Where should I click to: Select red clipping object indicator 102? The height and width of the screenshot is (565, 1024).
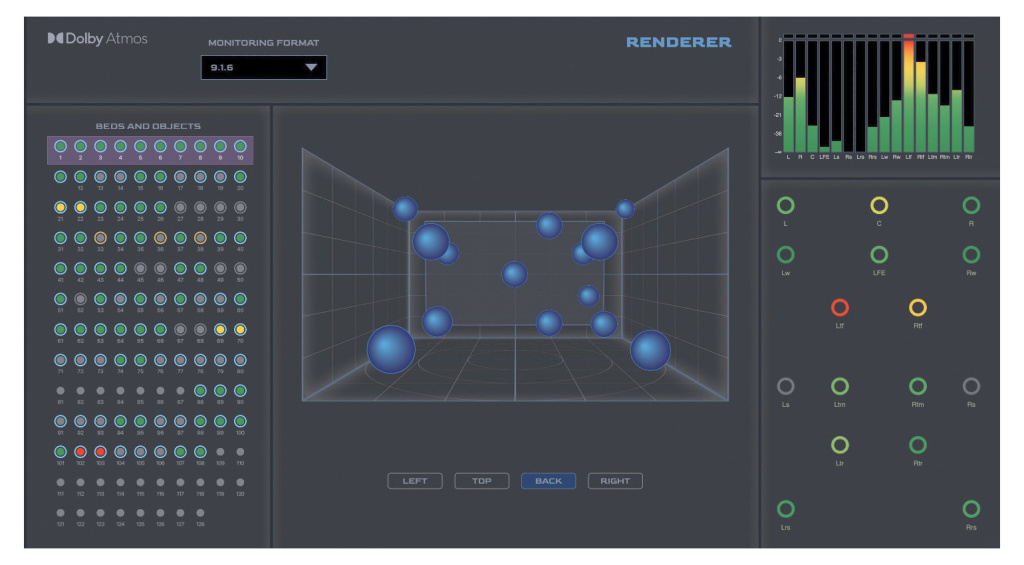[80, 452]
